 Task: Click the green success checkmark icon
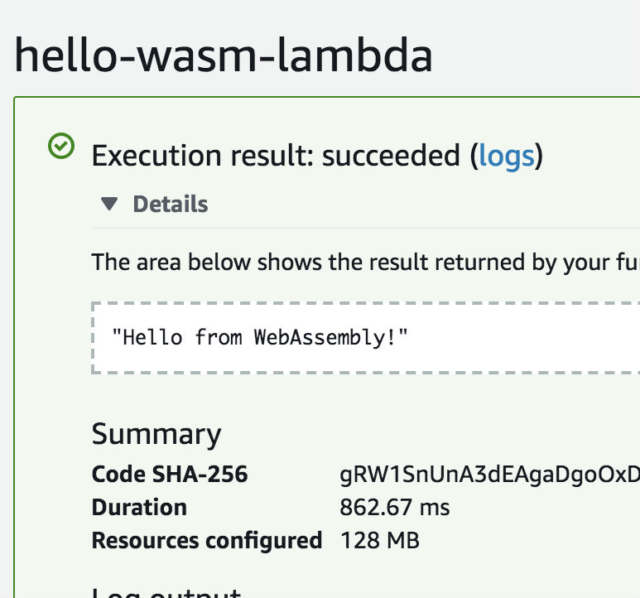click(61, 146)
